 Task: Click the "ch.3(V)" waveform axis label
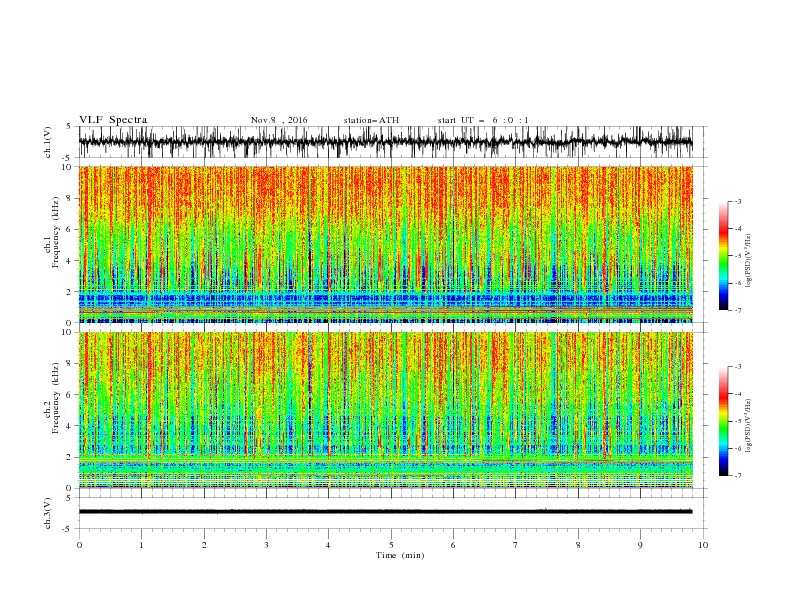(48, 513)
